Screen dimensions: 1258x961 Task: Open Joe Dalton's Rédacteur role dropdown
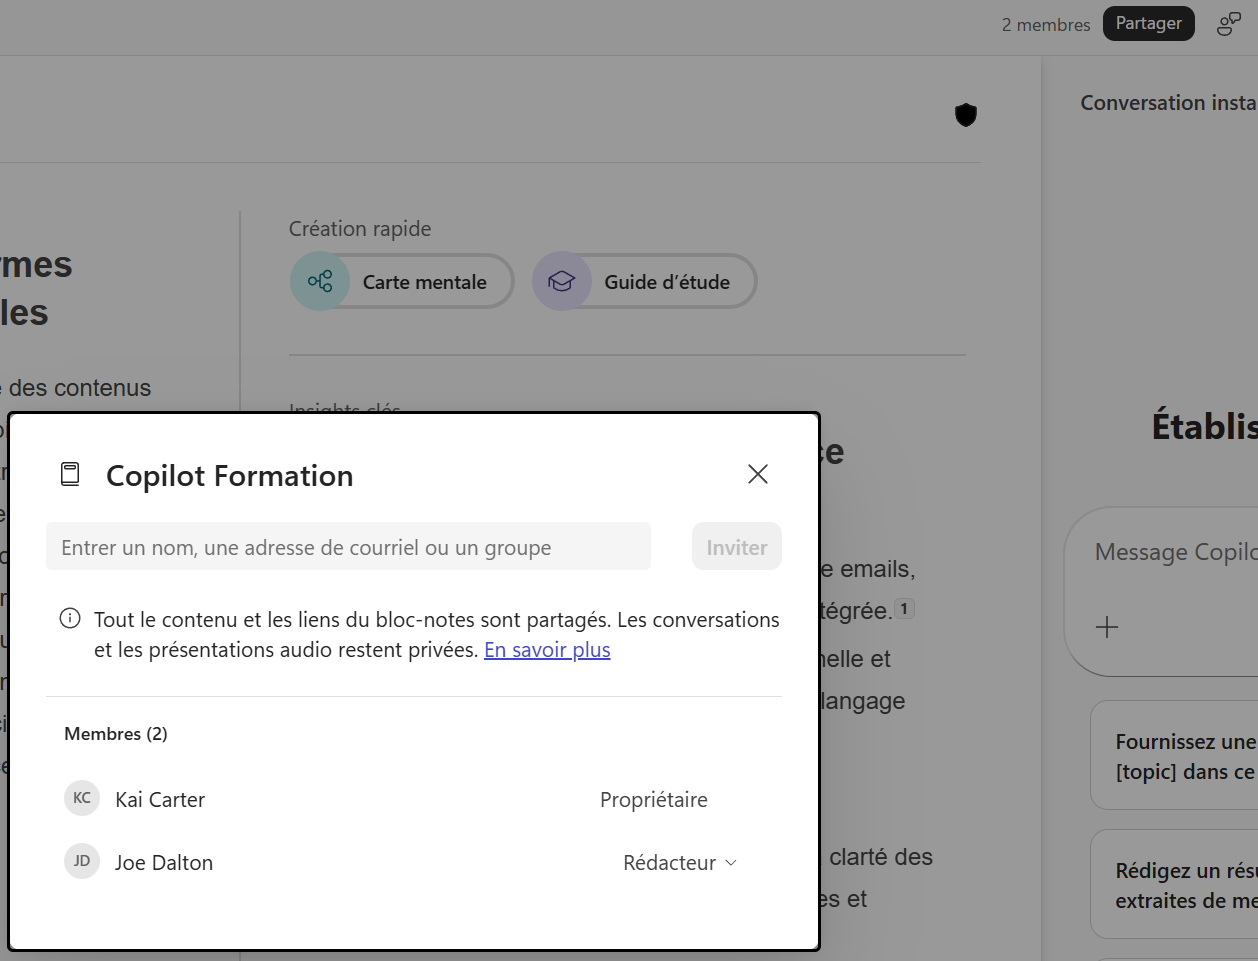[x=680, y=863]
